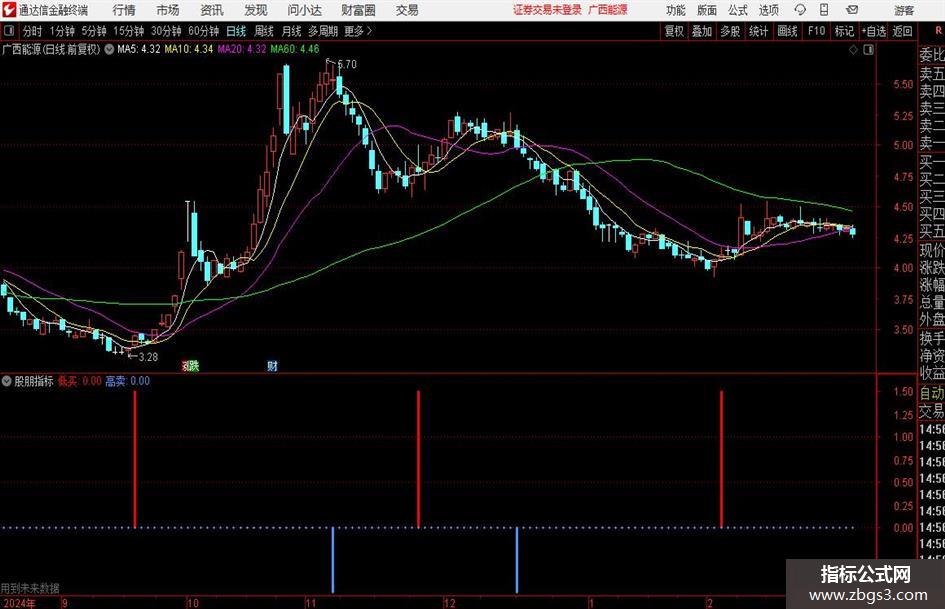
Task: Switch to 30分钟 period
Action: coord(166,31)
